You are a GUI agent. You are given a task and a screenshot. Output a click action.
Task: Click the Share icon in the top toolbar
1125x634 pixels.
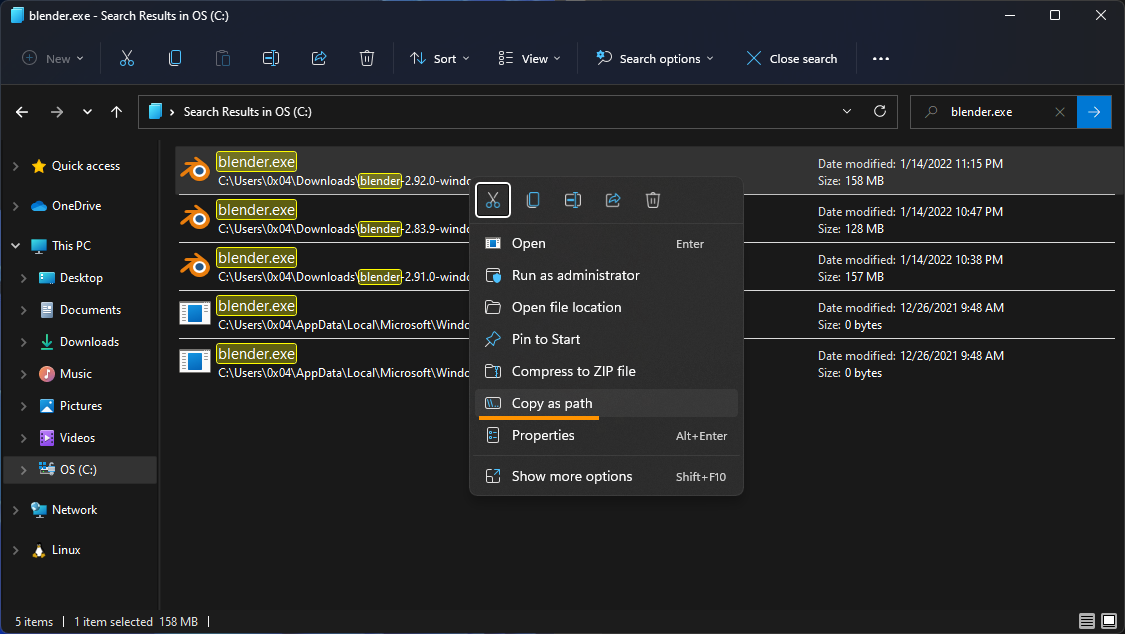pos(319,59)
